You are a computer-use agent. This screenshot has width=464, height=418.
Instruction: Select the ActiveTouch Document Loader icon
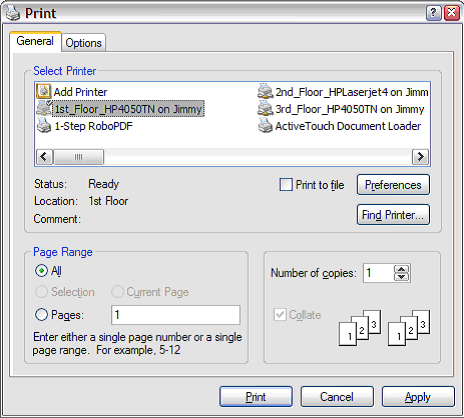click(265, 126)
